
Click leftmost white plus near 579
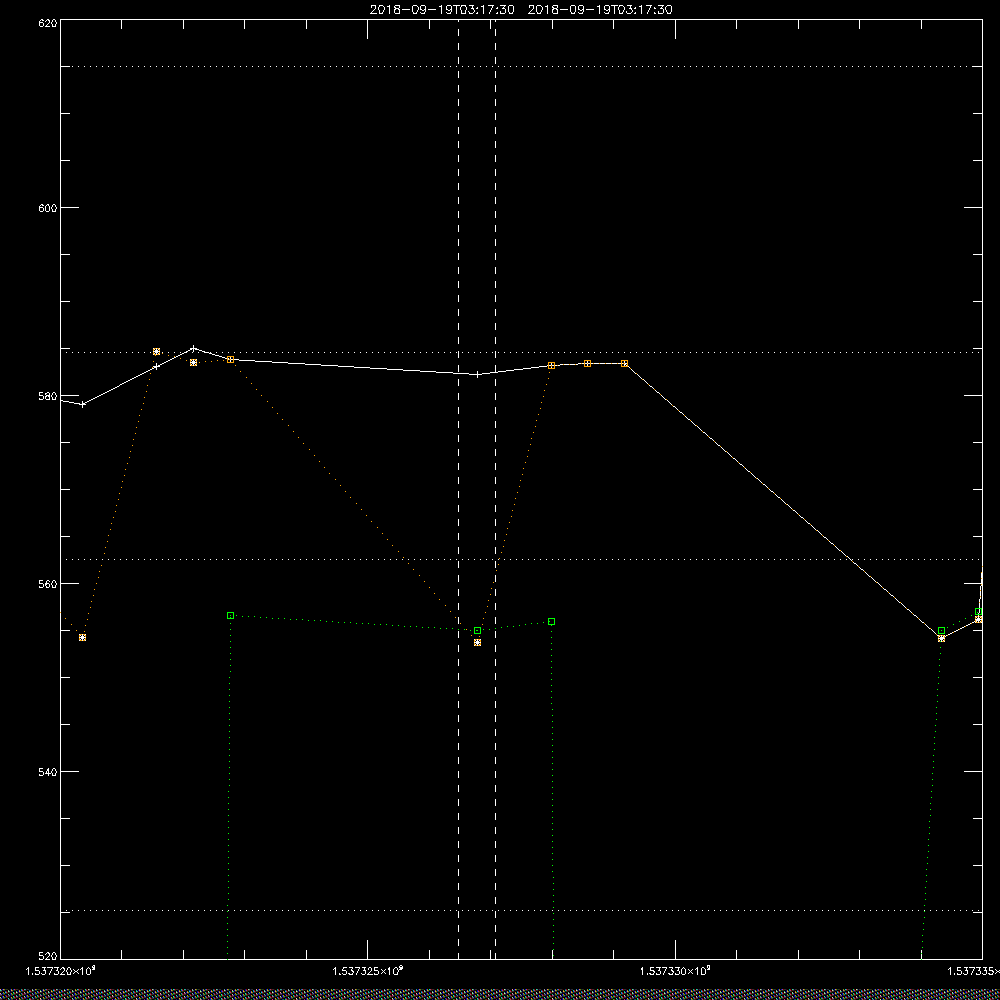(82, 404)
